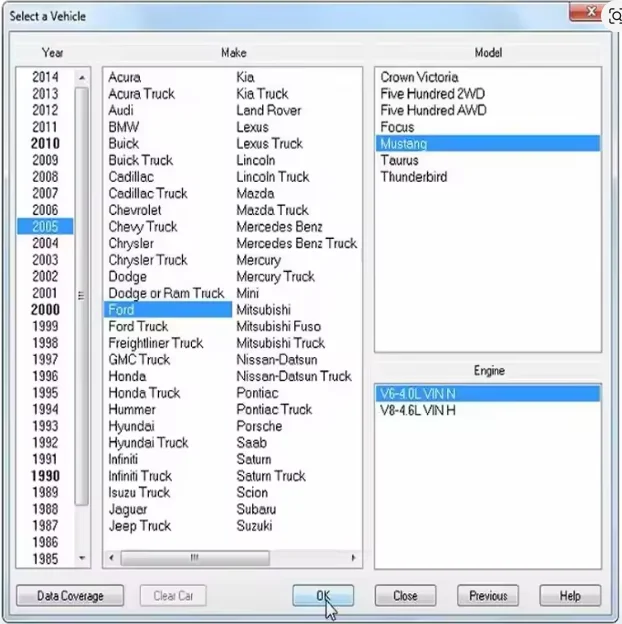This screenshot has width=622, height=624.
Task: Select year 2005 in Year list
Action: coord(45,226)
